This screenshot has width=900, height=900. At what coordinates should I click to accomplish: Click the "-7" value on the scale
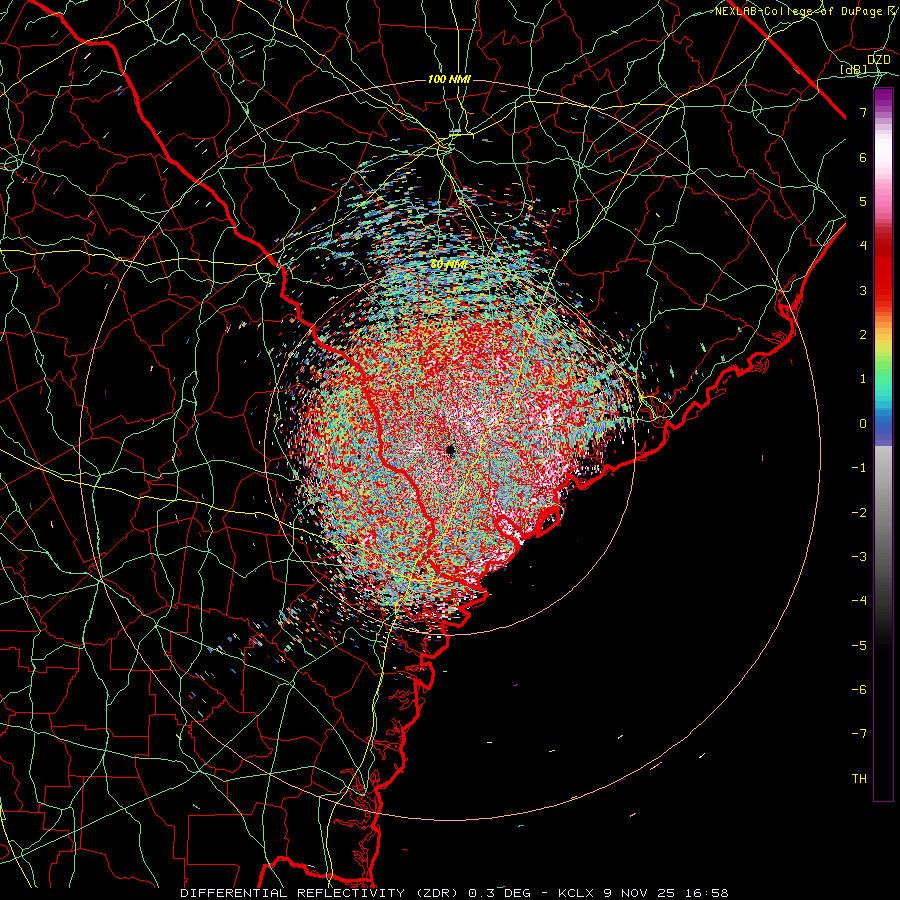point(859,734)
